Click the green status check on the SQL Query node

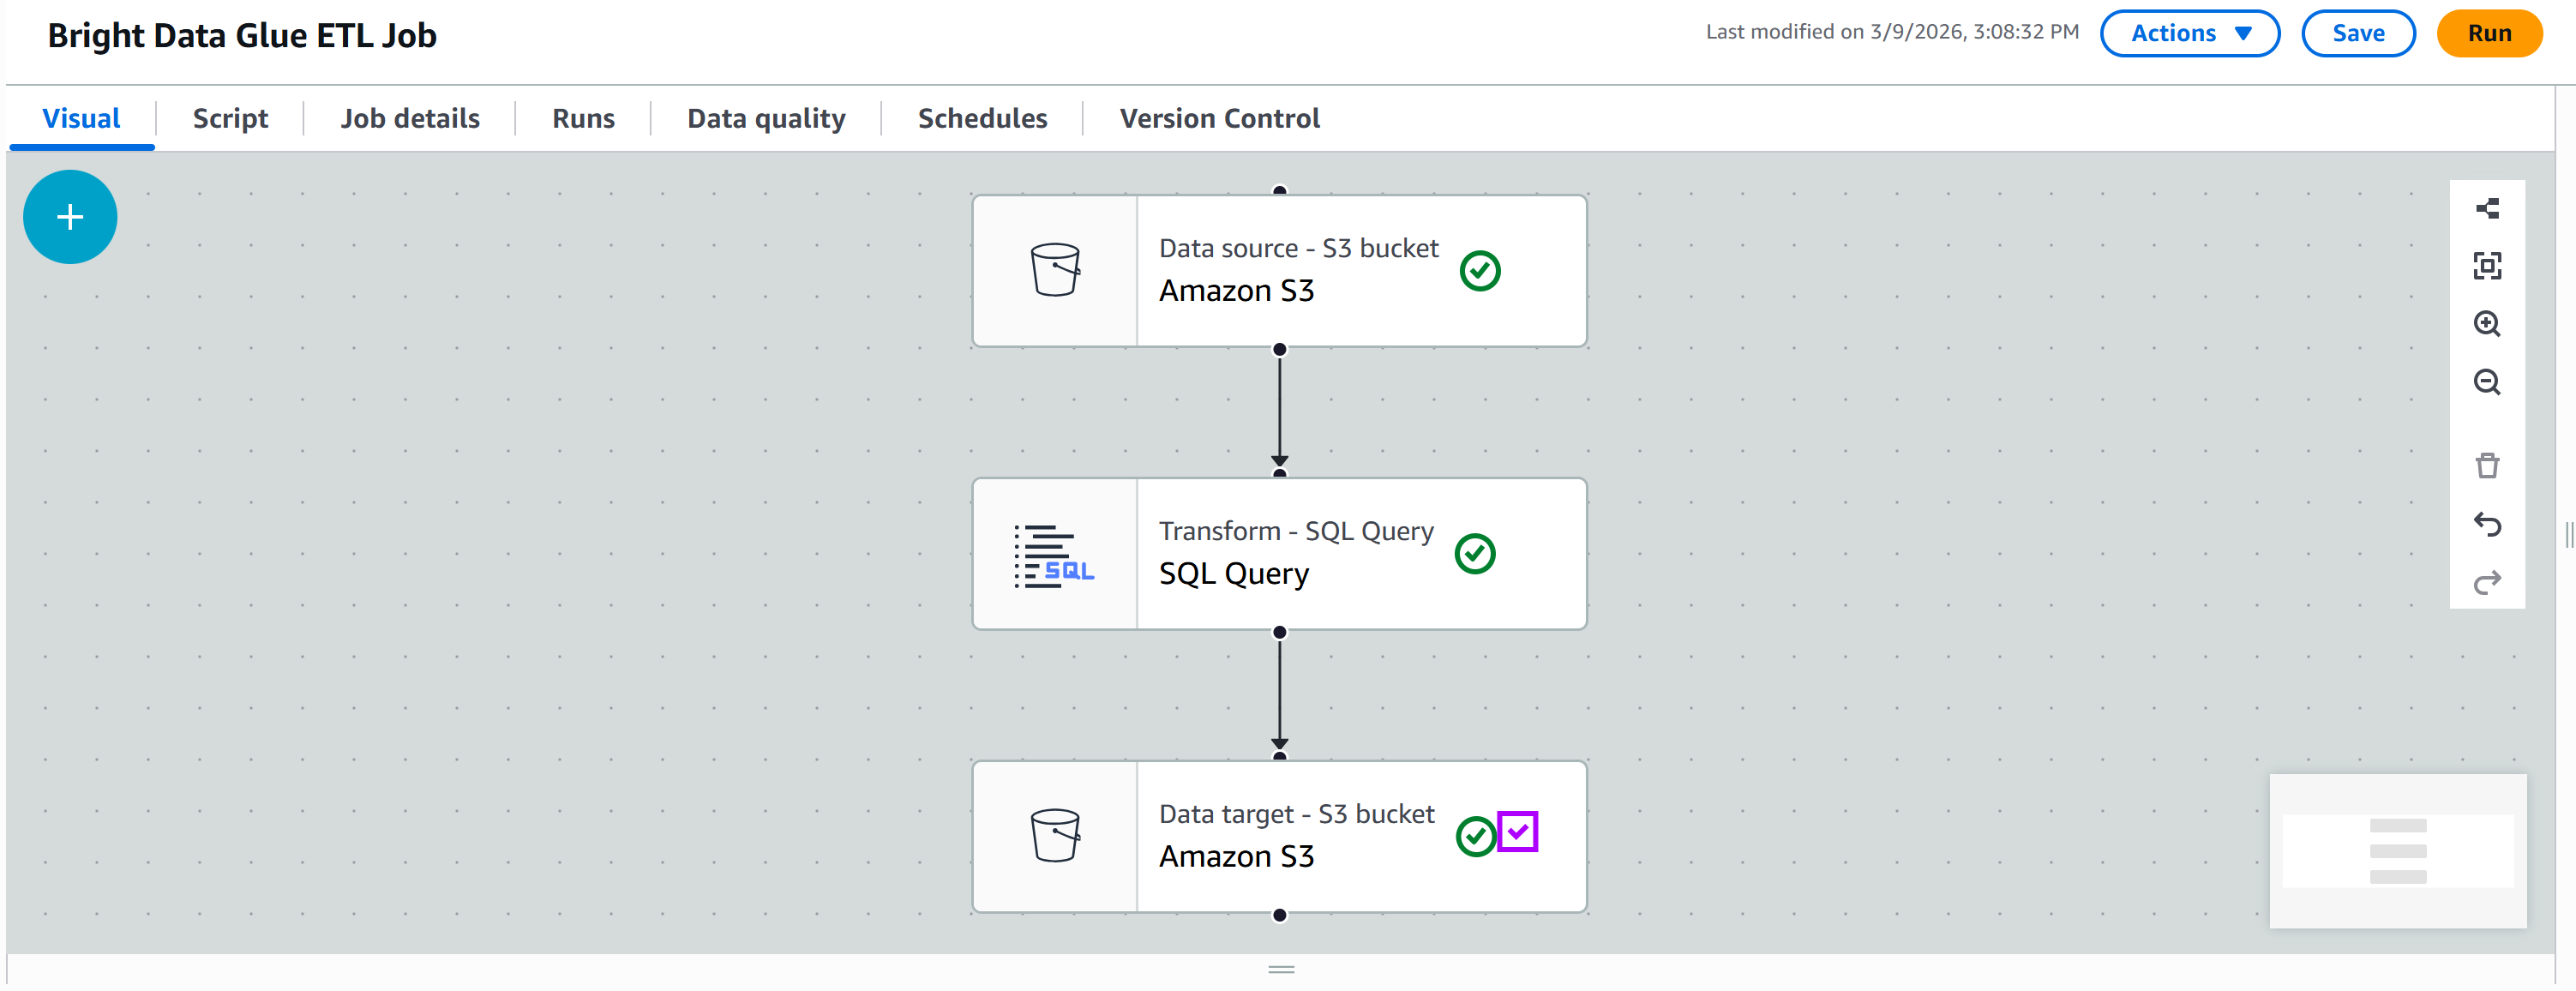[x=1474, y=551]
